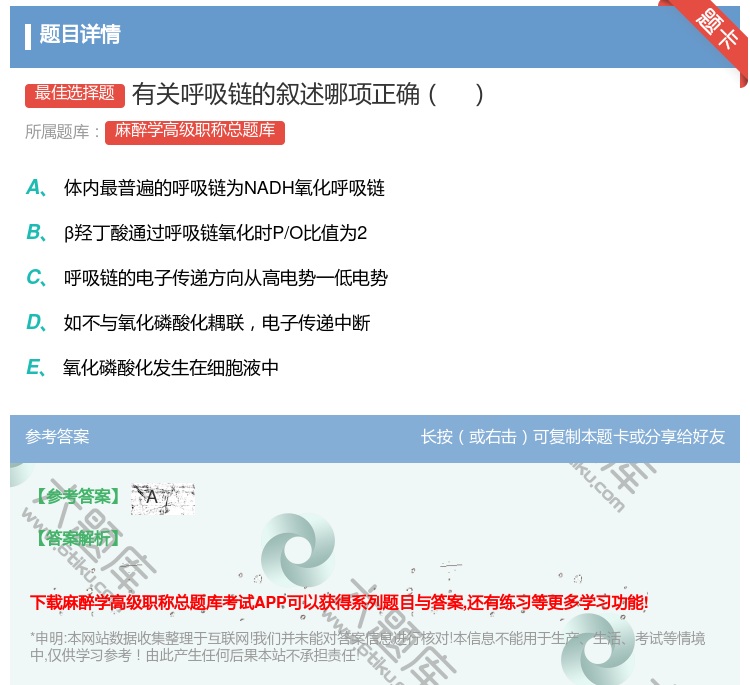Click the option letter B、
This screenshot has width=750, height=685.
(x=37, y=233)
